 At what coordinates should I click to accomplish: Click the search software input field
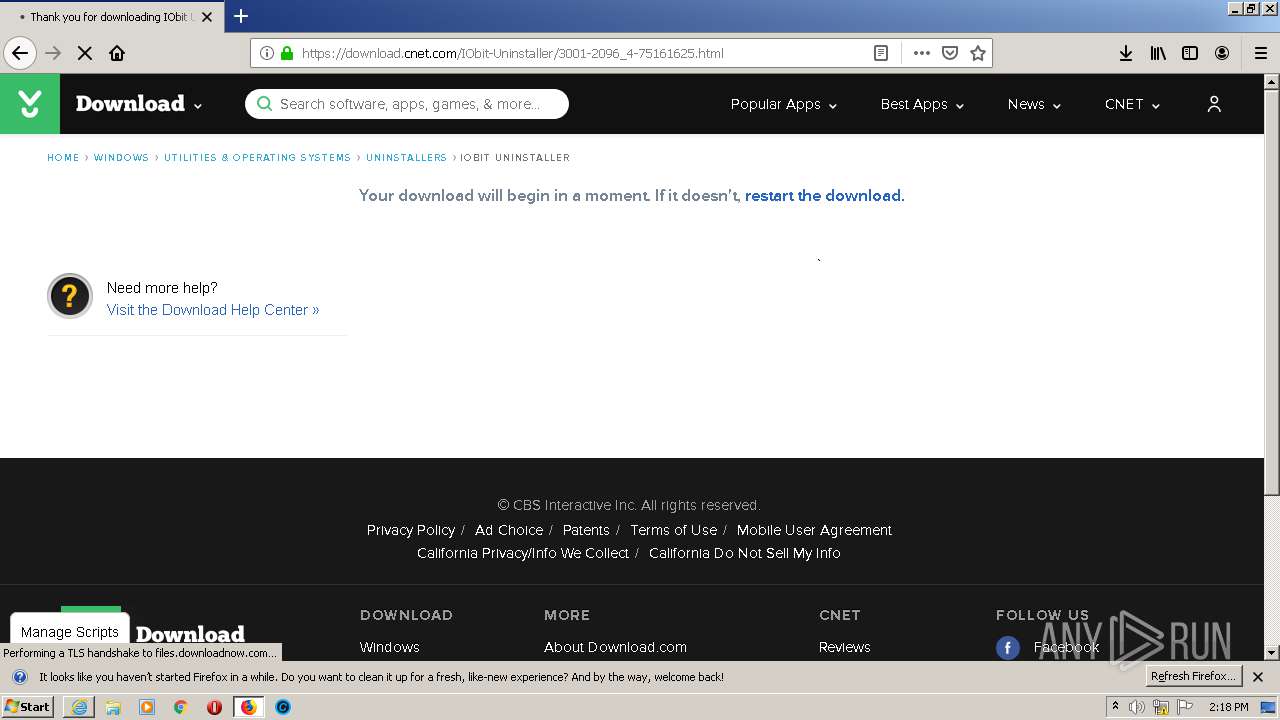click(x=407, y=104)
